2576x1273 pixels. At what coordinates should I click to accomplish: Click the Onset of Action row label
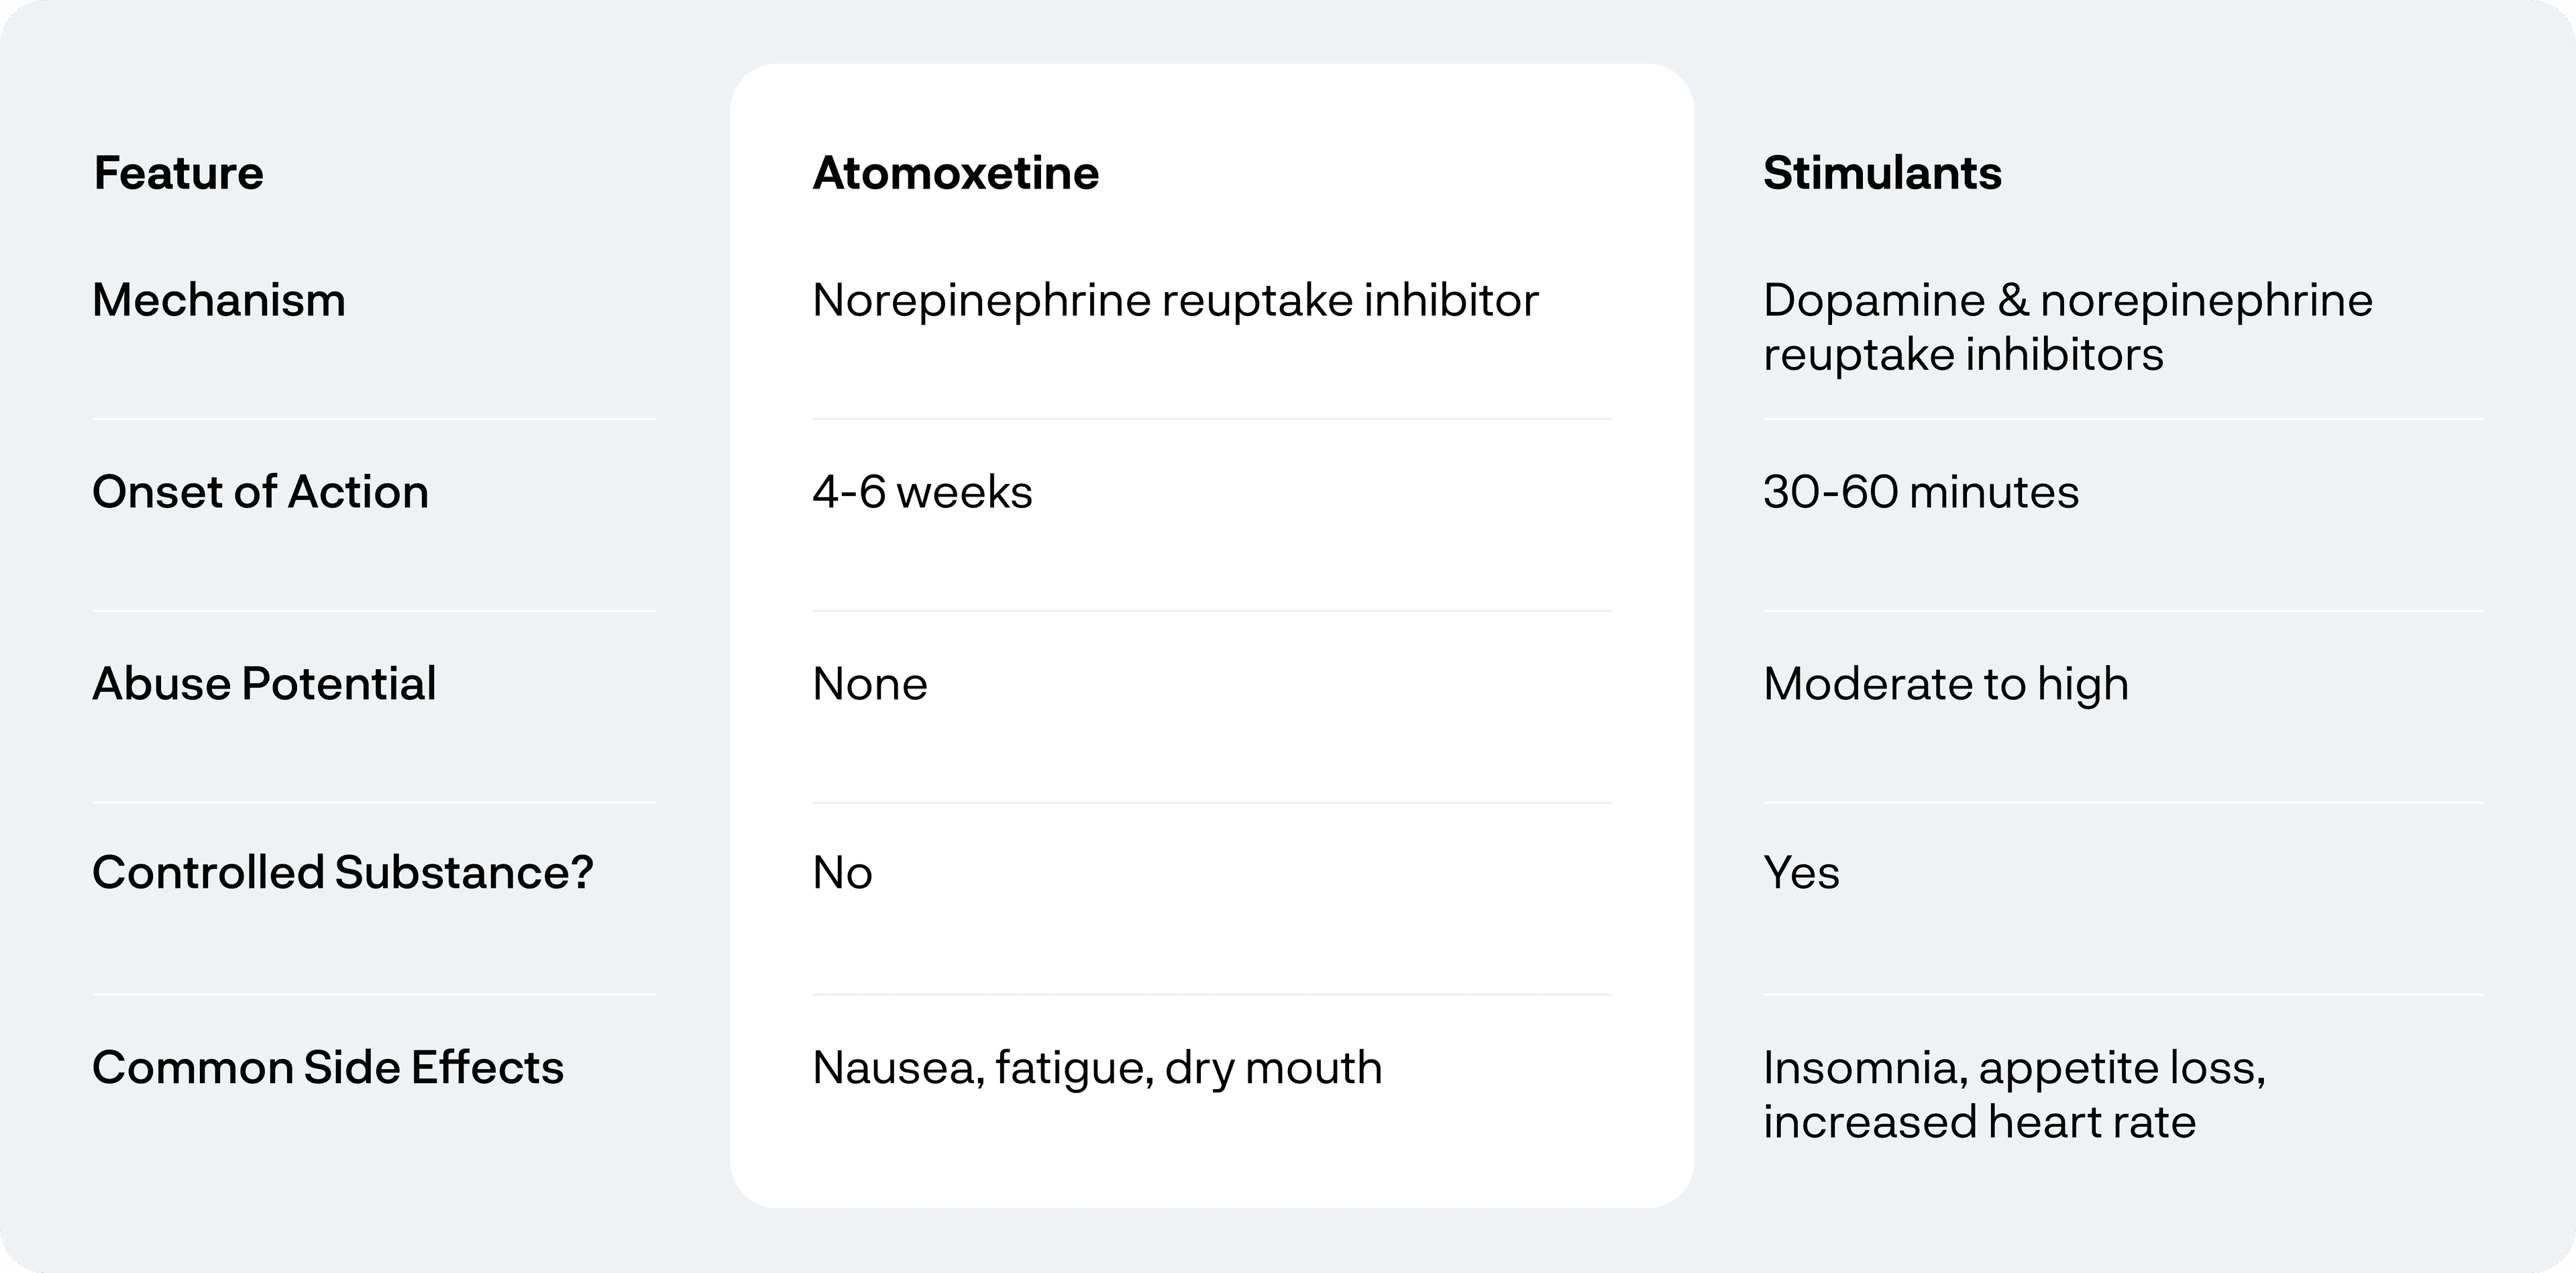pyautogui.click(x=260, y=492)
